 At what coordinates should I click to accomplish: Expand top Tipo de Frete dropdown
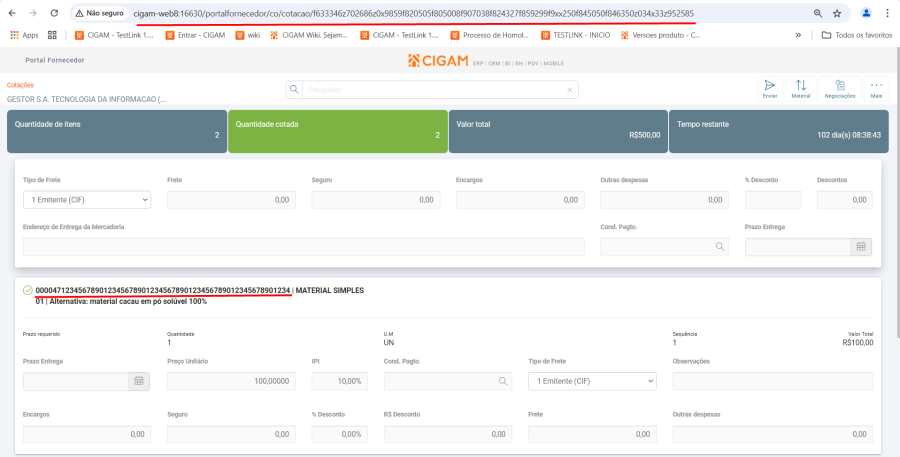coord(87,200)
